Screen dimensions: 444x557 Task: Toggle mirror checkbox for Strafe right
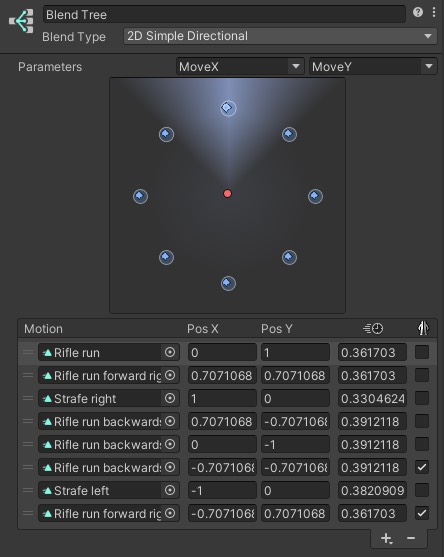pyautogui.click(x=422, y=398)
